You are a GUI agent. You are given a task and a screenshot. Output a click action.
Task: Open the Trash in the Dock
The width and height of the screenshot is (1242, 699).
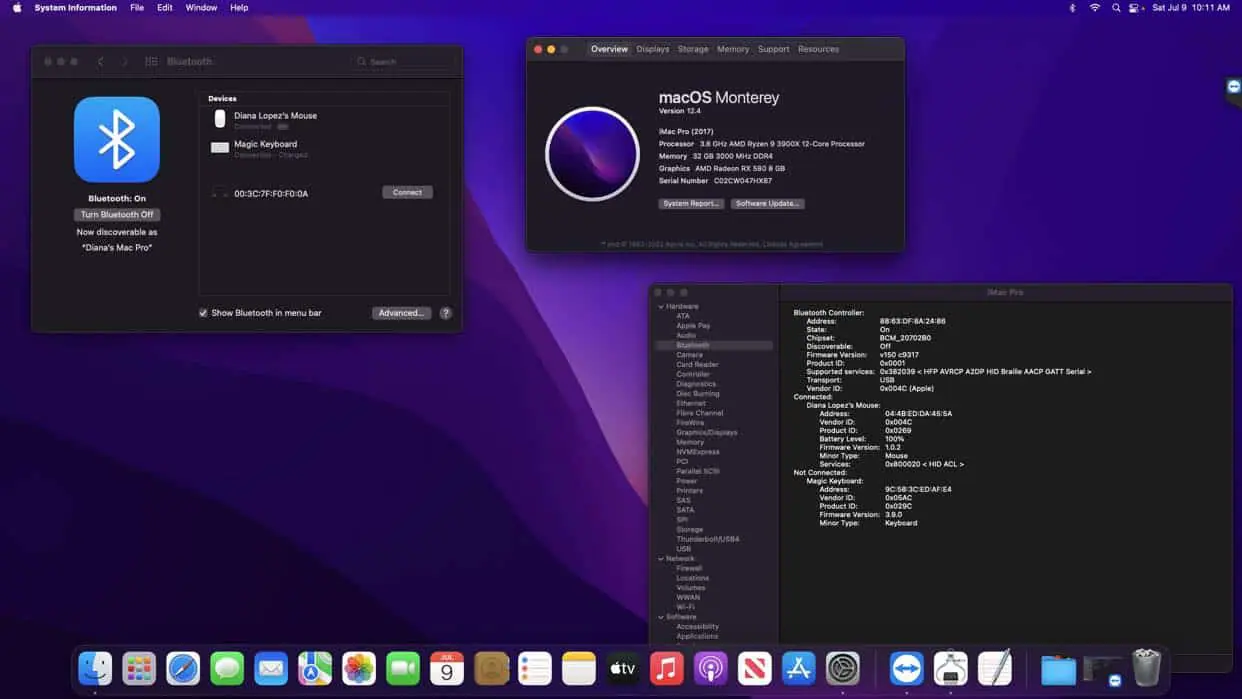click(x=1146, y=668)
